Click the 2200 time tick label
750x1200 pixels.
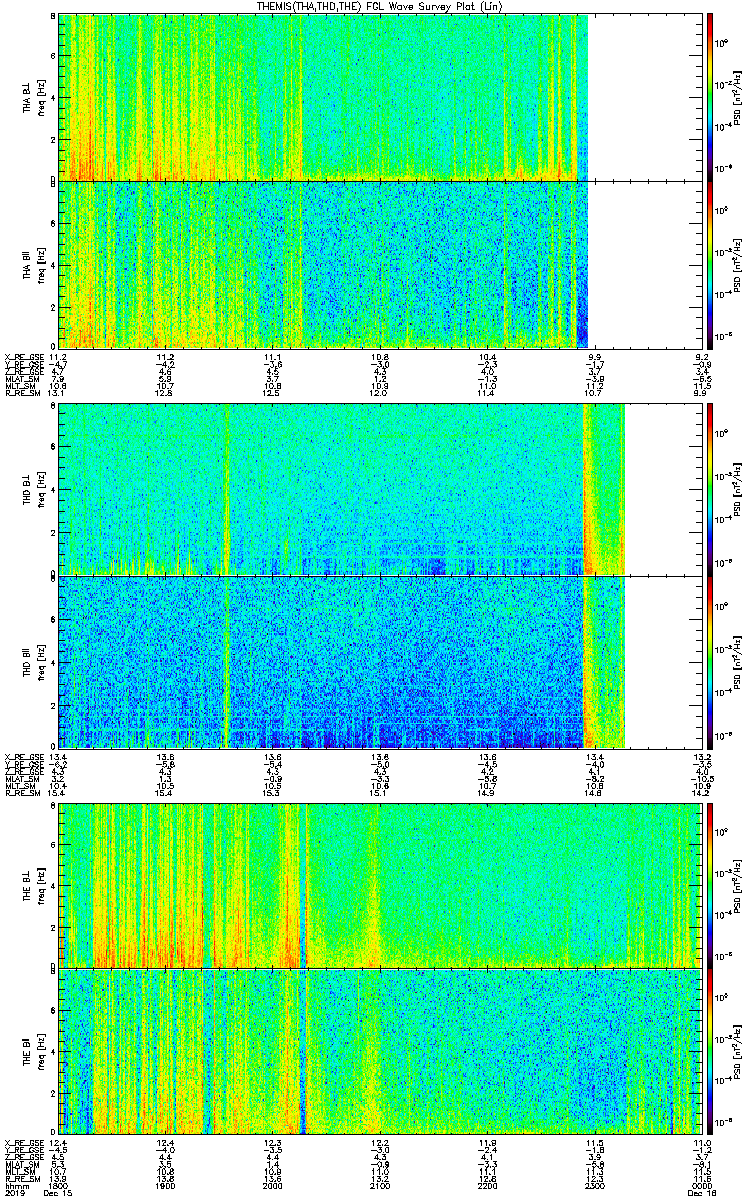click(486, 1184)
